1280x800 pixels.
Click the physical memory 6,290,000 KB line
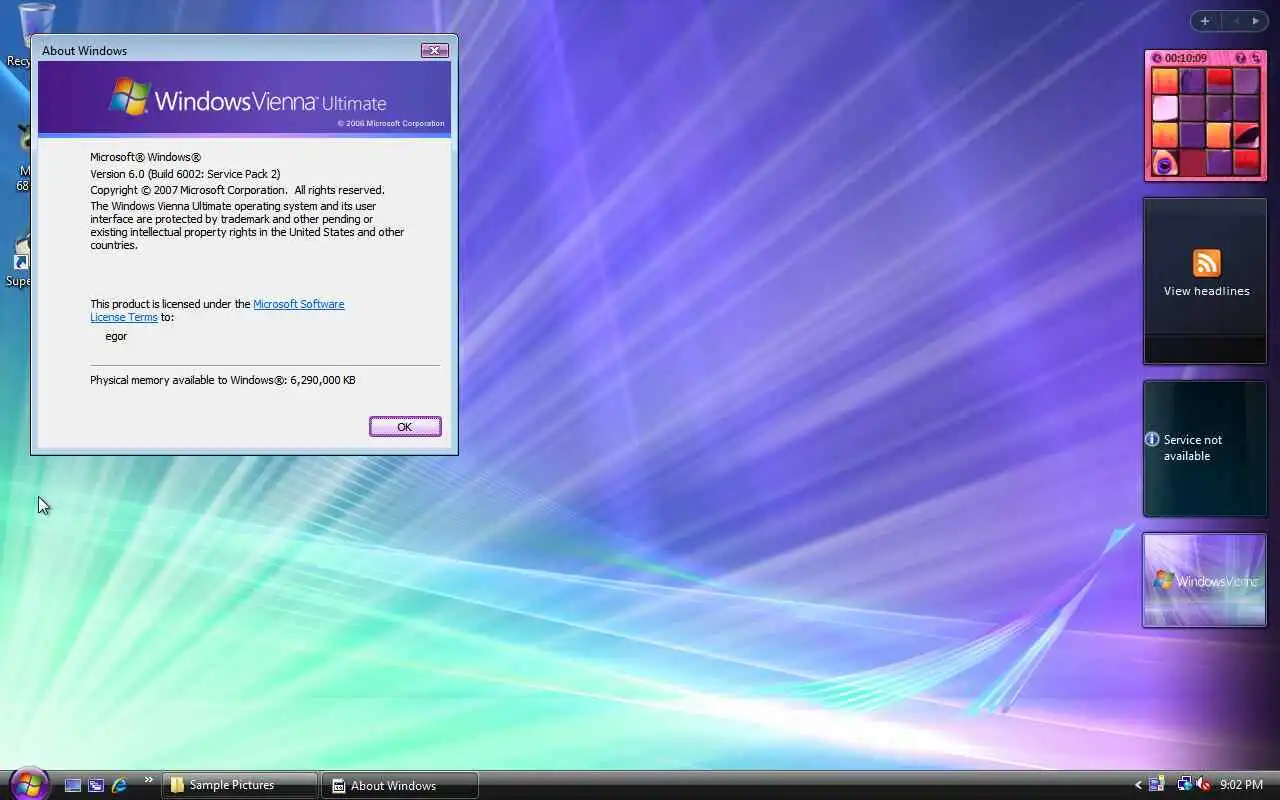223,380
